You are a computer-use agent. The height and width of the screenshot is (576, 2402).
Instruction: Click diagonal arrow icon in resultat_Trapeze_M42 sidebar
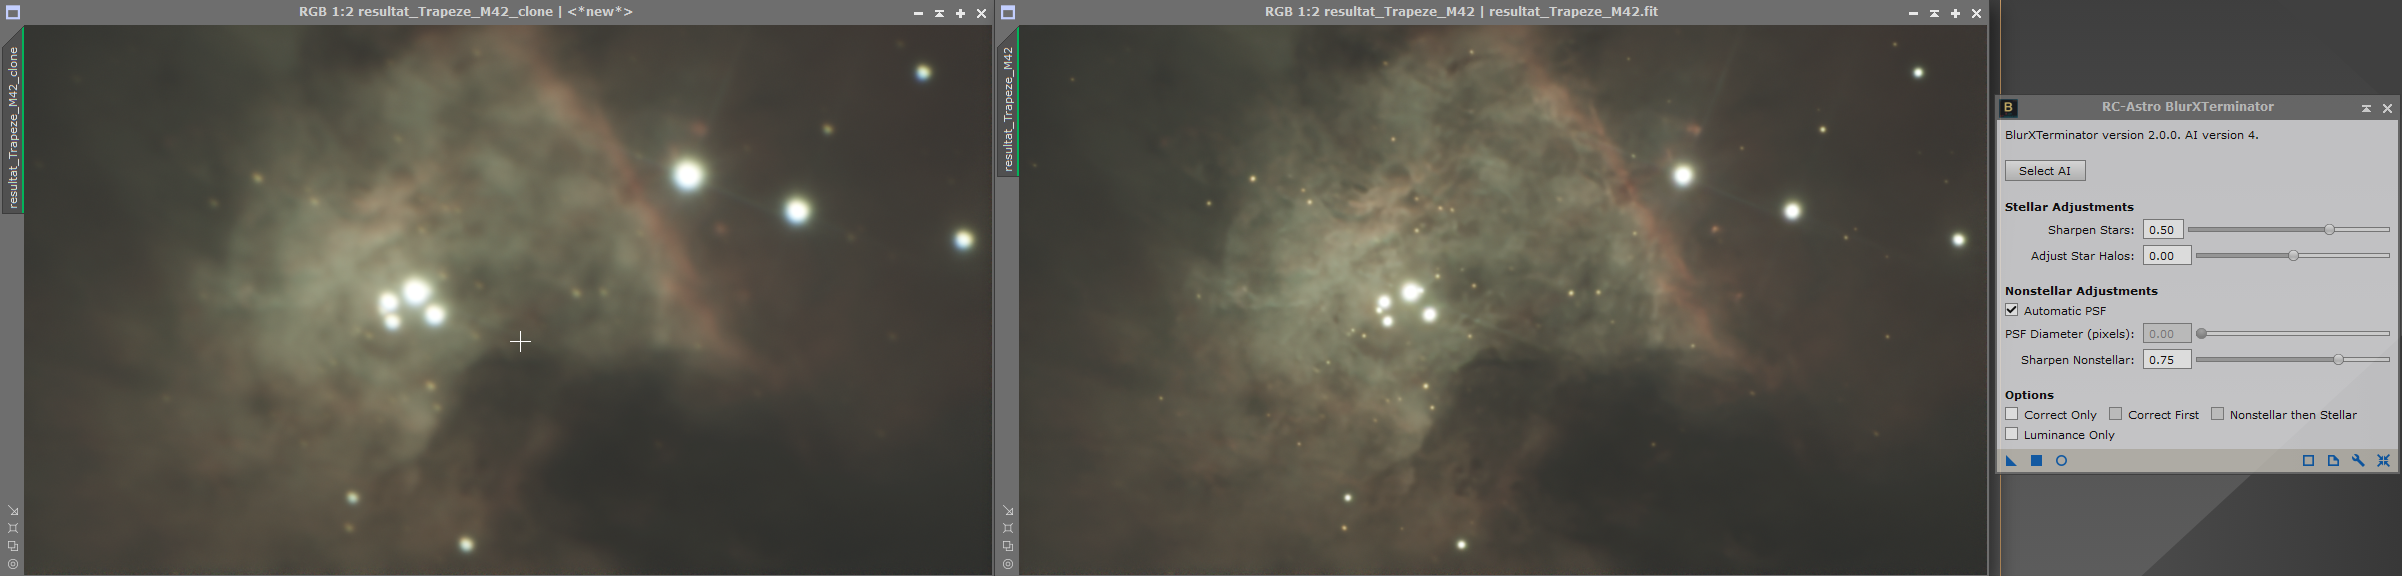[1008, 510]
